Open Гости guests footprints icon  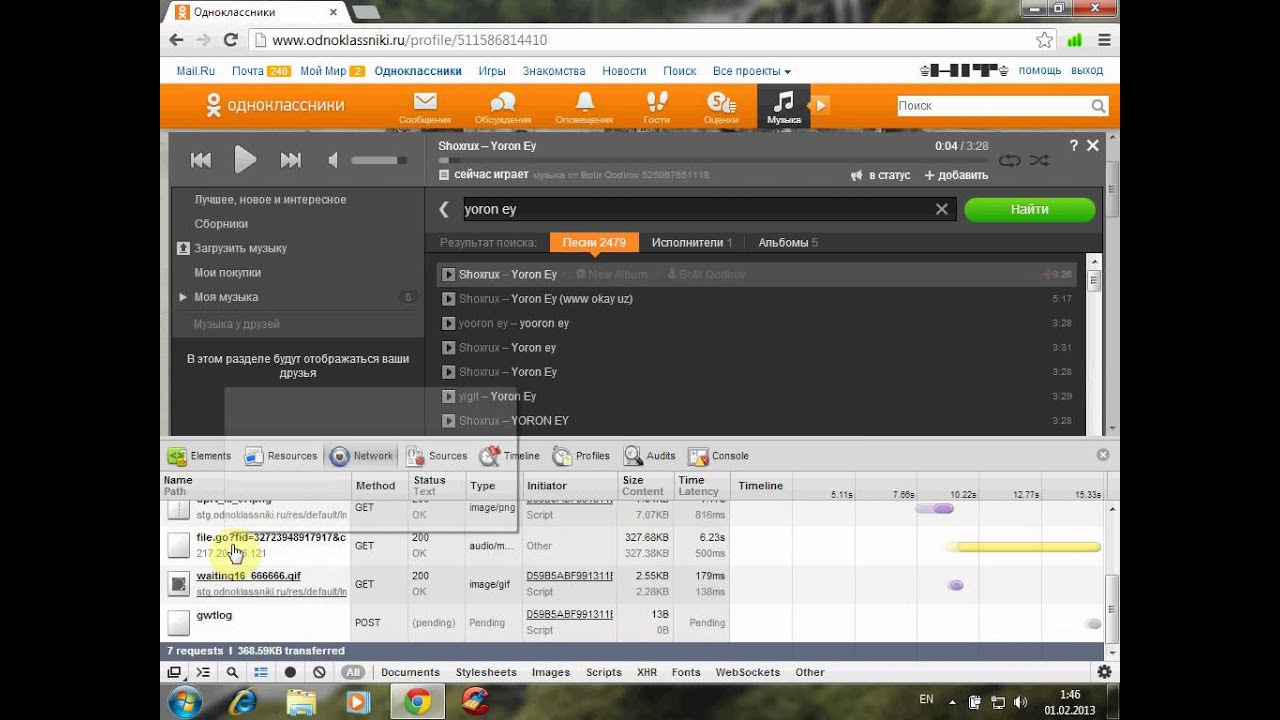(x=656, y=107)
